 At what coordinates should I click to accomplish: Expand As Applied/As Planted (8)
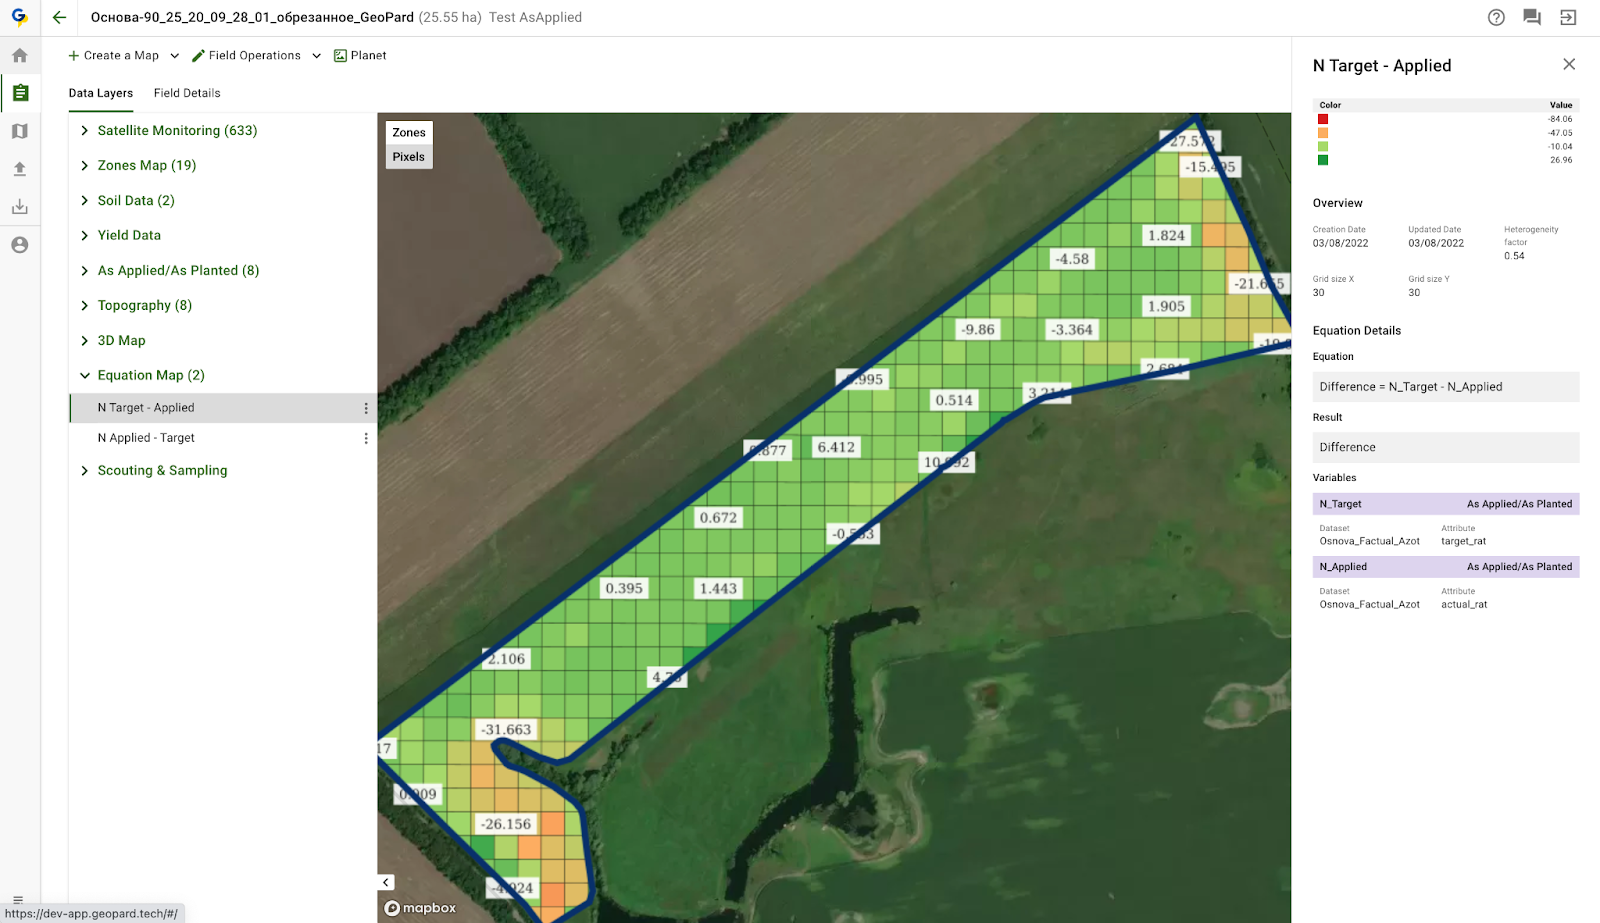(85, 271)
